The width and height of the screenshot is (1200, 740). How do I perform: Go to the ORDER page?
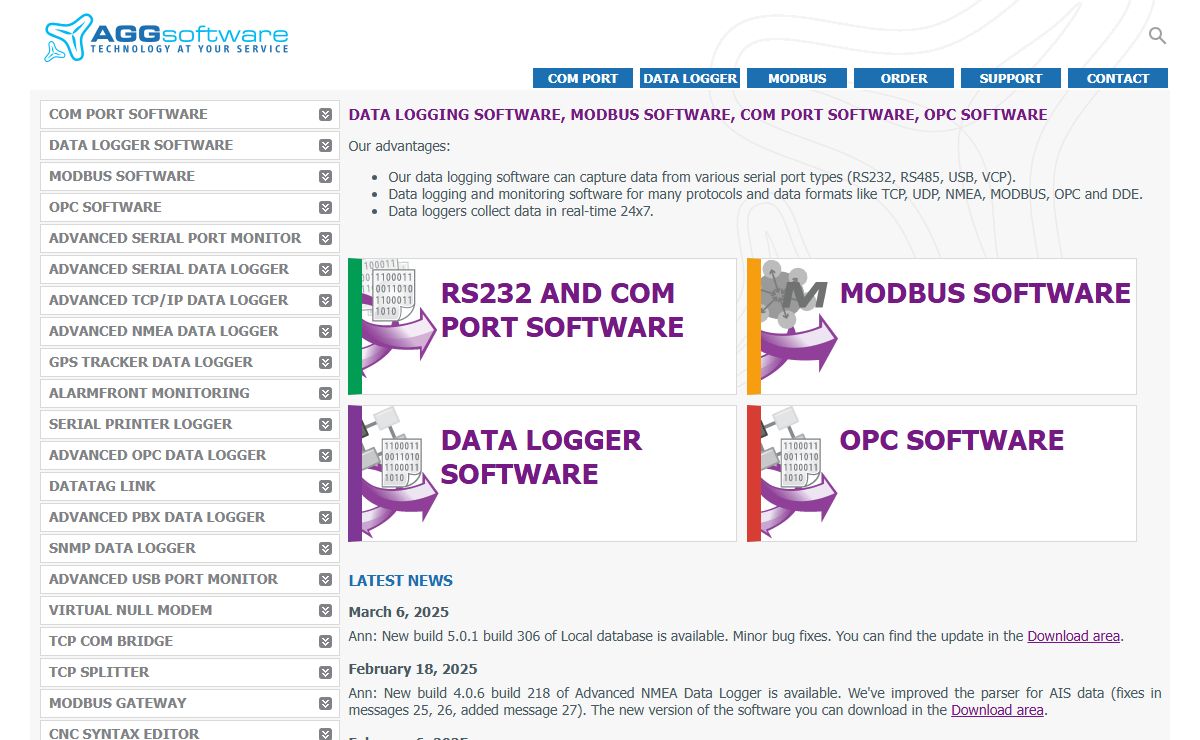pyautogui.click(x=904, y=78)
